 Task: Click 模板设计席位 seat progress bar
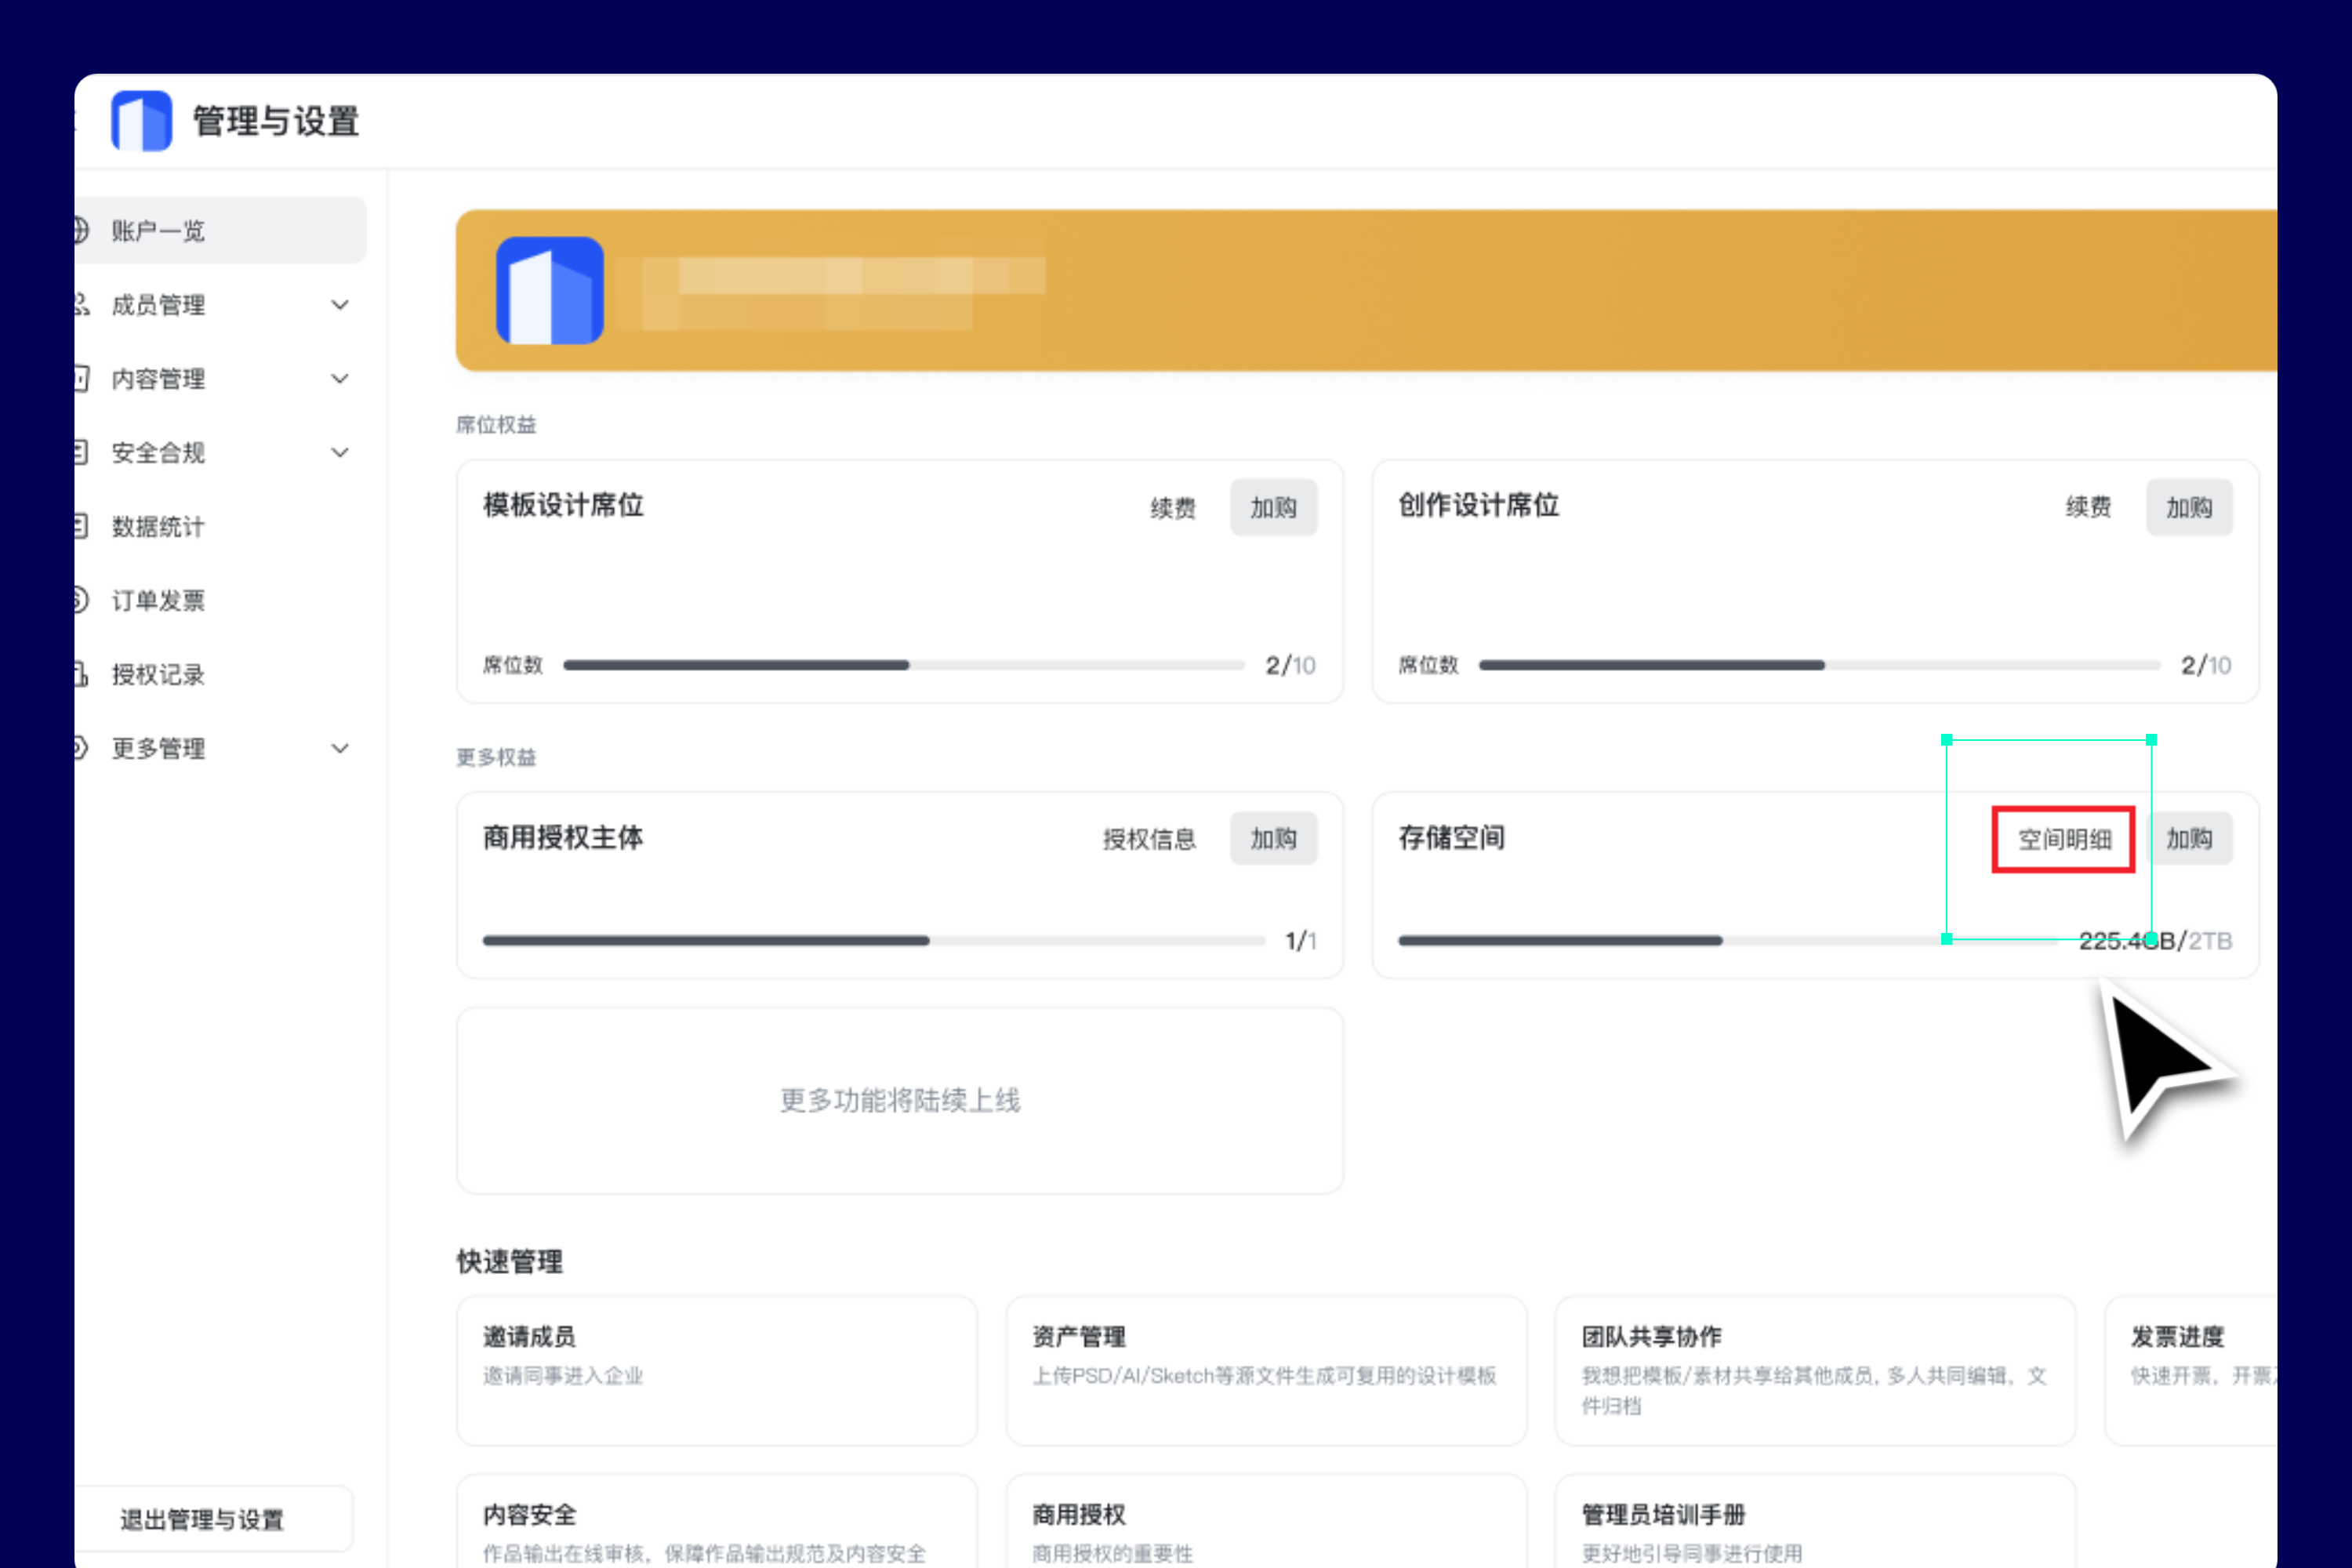click(904, 665)
